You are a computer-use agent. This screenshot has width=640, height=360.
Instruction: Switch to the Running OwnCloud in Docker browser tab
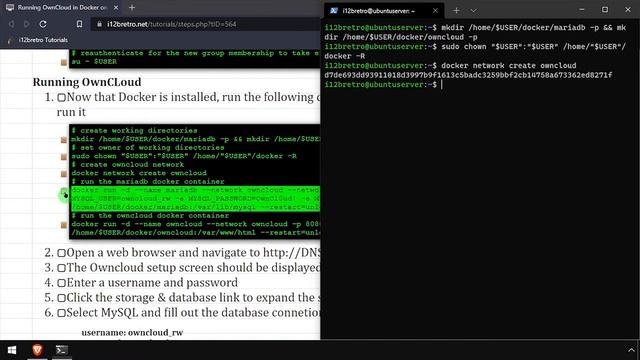click(x=61, y=7)
